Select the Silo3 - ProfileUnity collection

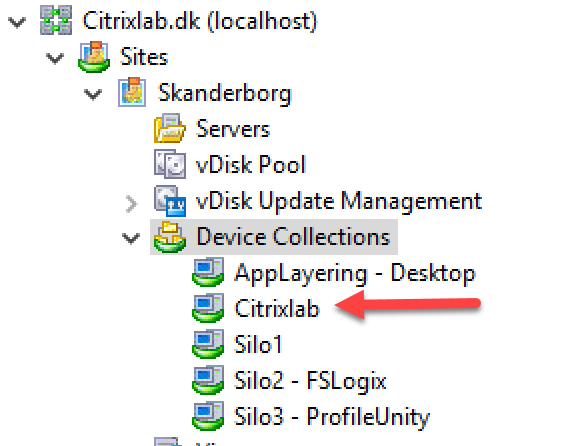click(332, 417)
